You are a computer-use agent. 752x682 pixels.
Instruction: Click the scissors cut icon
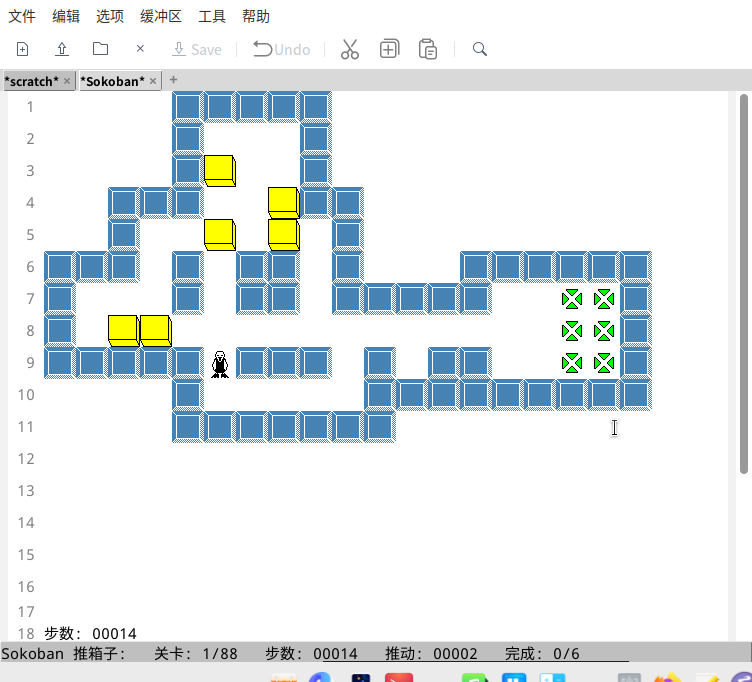pos(350,49)
